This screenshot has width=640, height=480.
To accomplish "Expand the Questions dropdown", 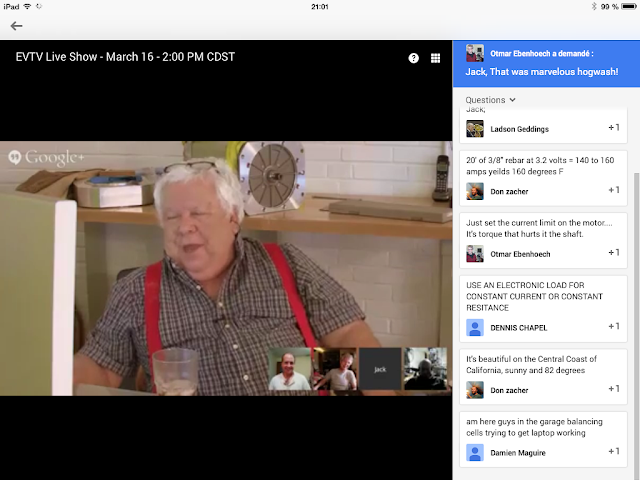I will click(x=490, y=100).
